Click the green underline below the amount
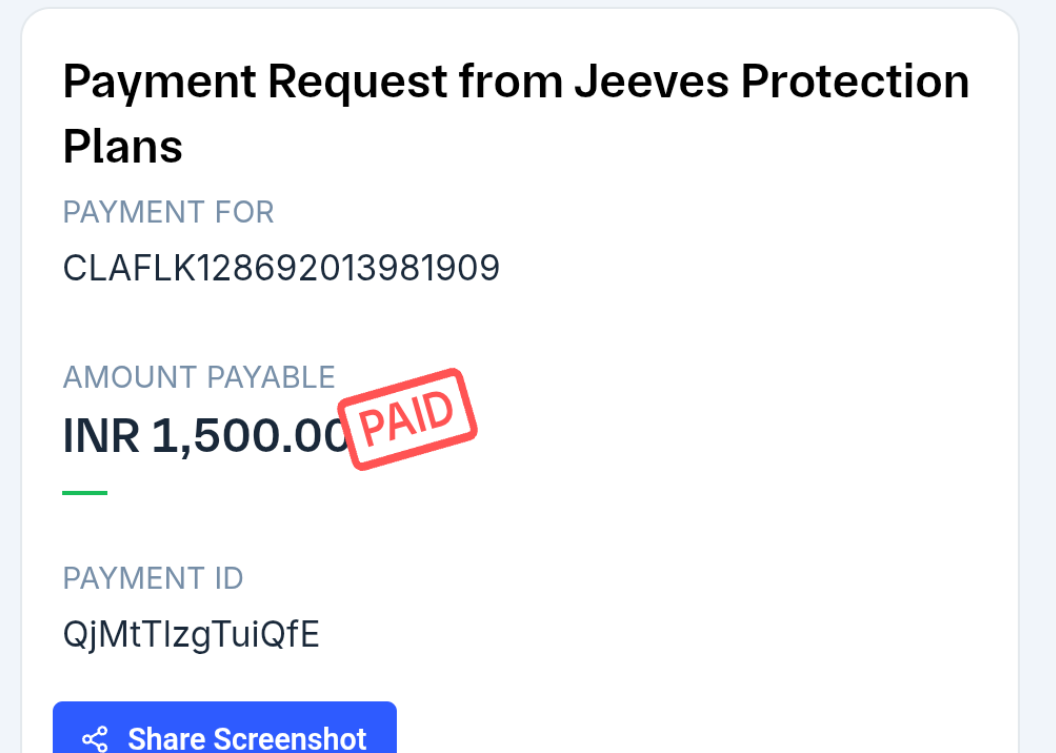This screenshot has width=1056, height=753. coord(85,493)
